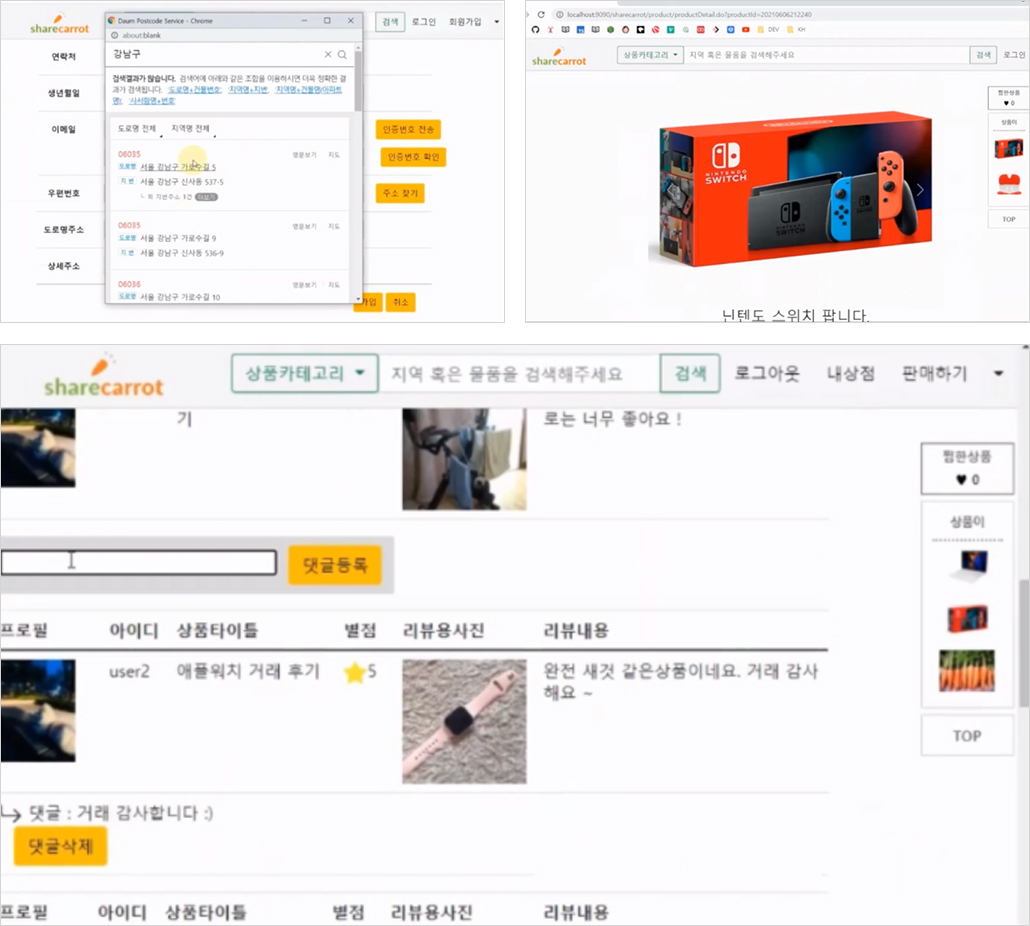Show the next Nintendo Switch image via the arrow
This screenshot has width=1030, height=926.
click(x=920, y=190)
